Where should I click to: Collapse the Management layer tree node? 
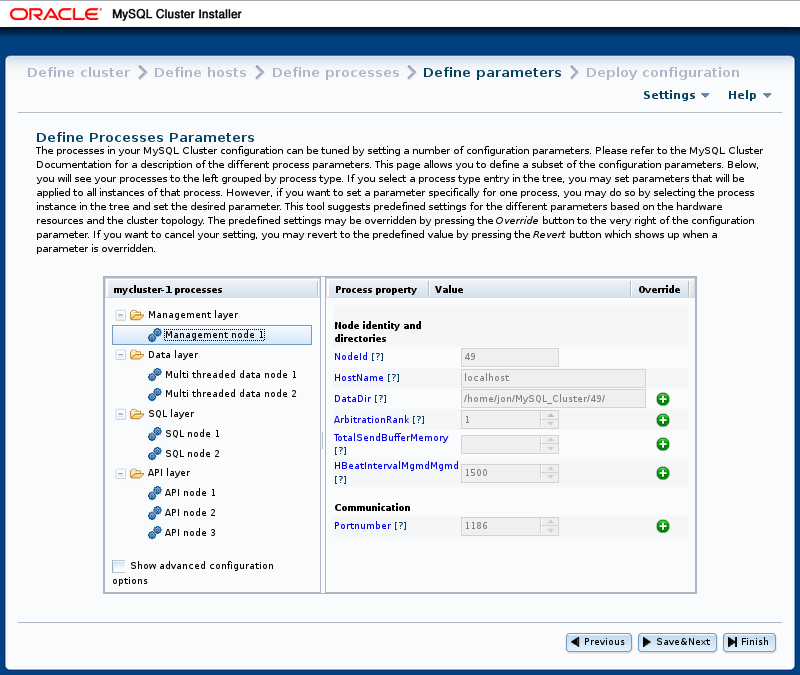(121, 315)
